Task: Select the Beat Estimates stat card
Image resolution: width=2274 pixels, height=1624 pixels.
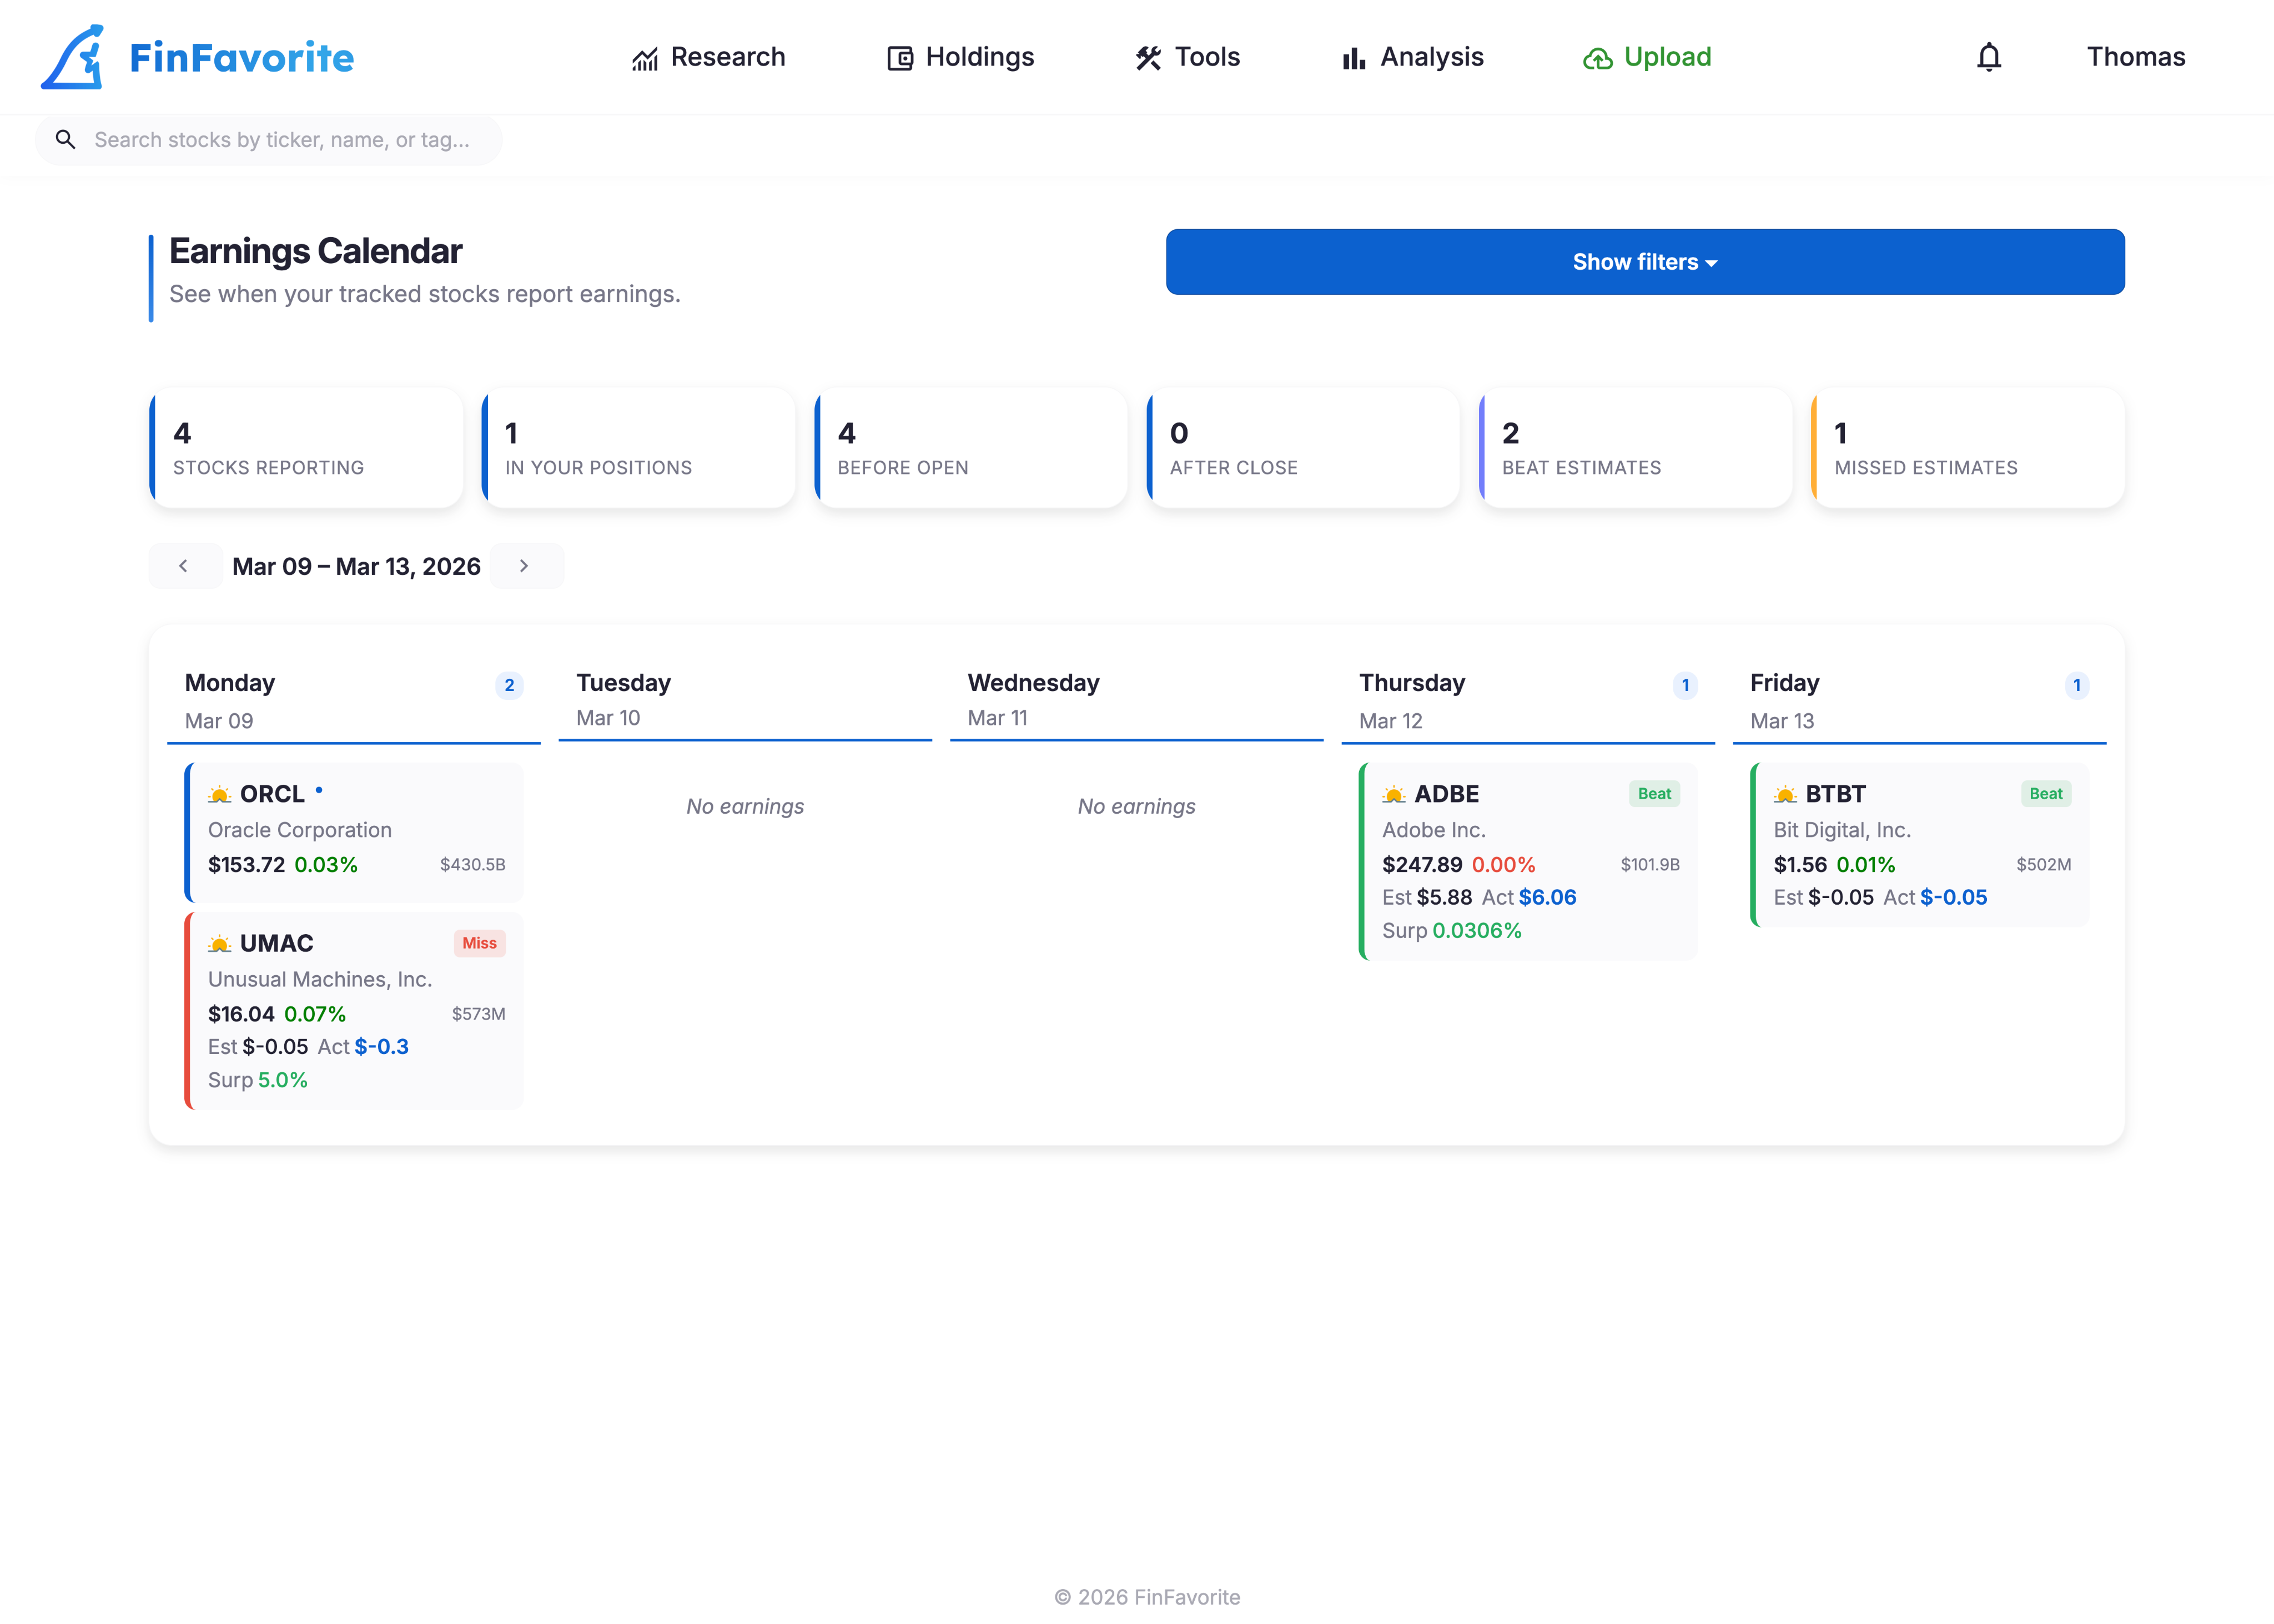Action: point(1635,448)
